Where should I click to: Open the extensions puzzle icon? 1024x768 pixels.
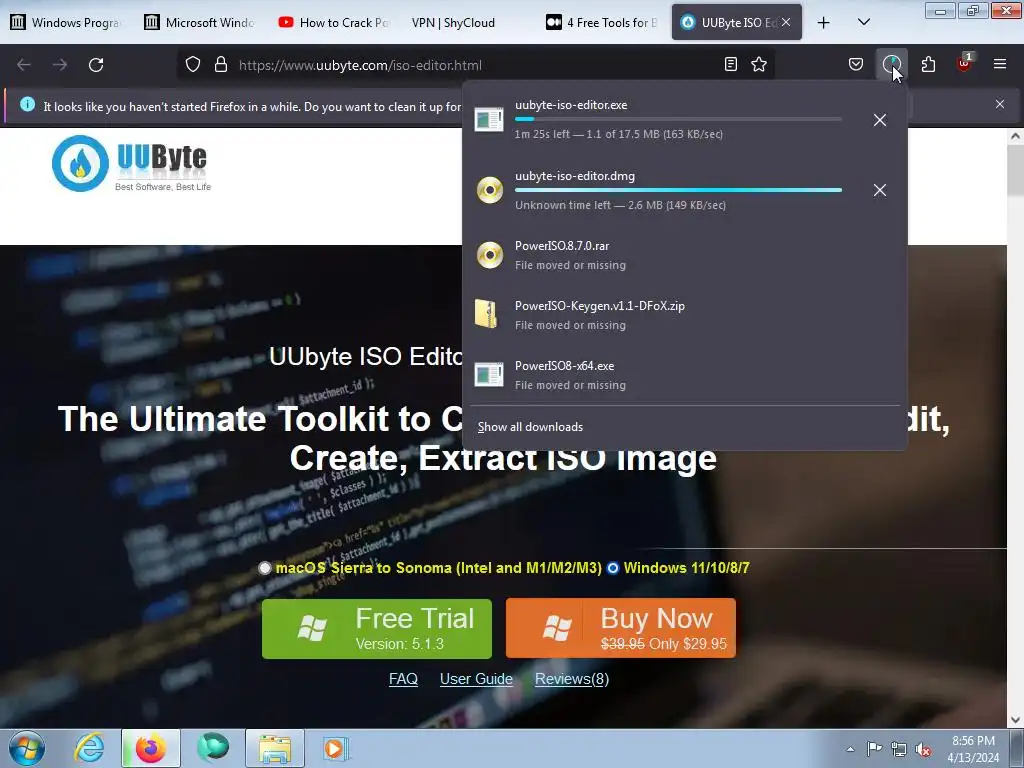point(928,64)
